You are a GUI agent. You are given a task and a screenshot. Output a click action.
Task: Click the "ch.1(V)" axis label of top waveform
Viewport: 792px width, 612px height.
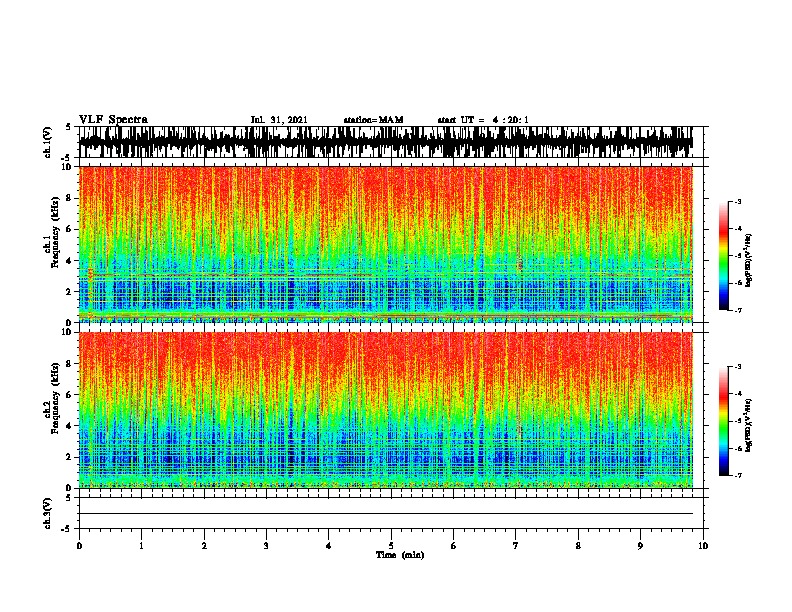[48, 142]
